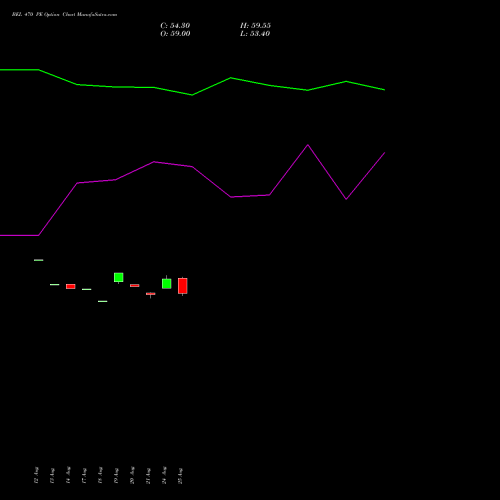Click the 25 Aug date label
Viewport: 500px width, 500px height.
point(180,475)
